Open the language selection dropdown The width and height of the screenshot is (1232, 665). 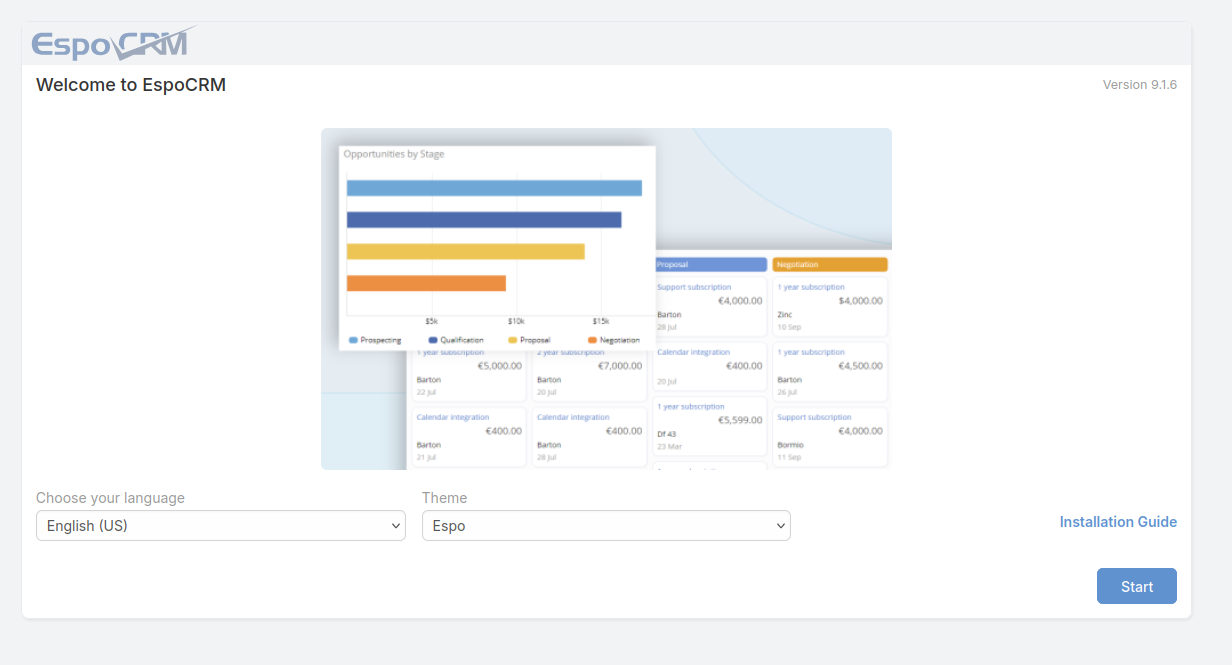[221, 526]
